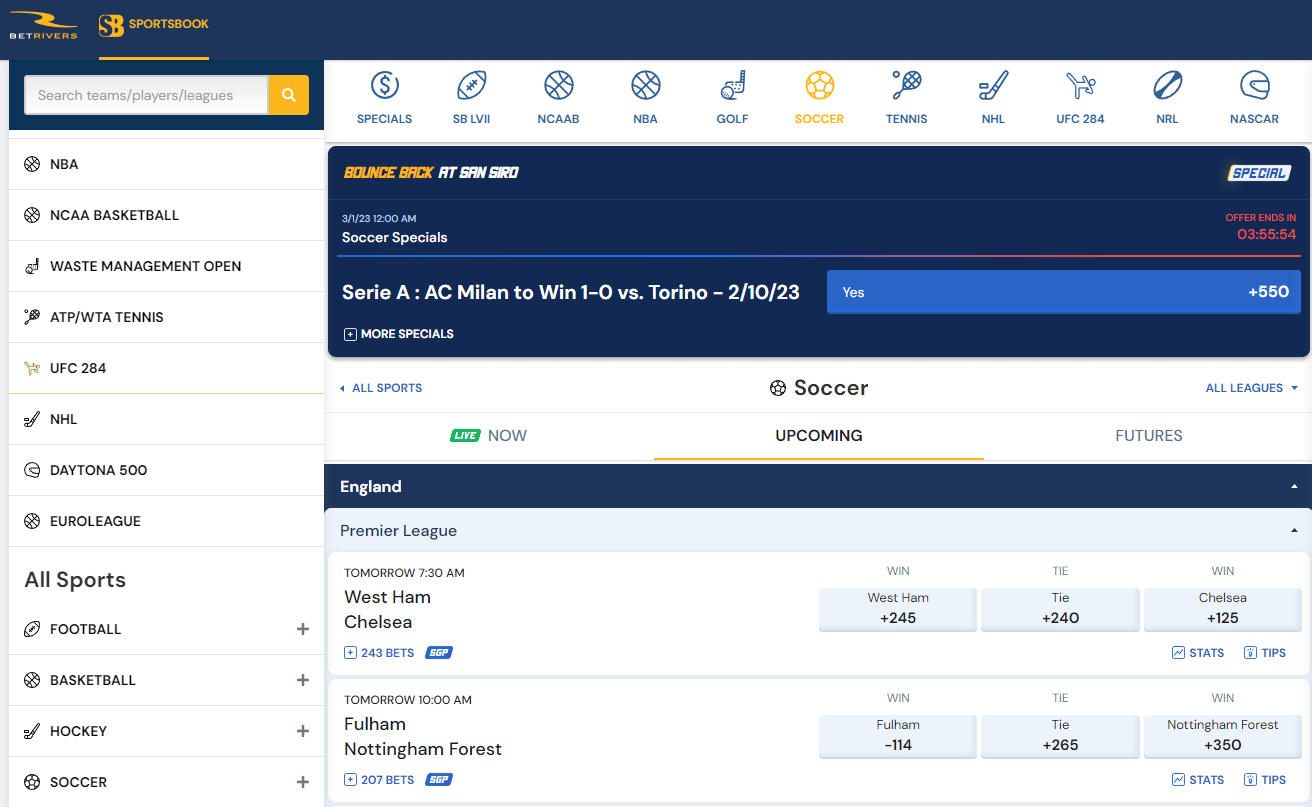This screenshot has width=1312, height=807.
Task: Expand MORE SPECIALS in the banner
Action: tap(398, 333)
